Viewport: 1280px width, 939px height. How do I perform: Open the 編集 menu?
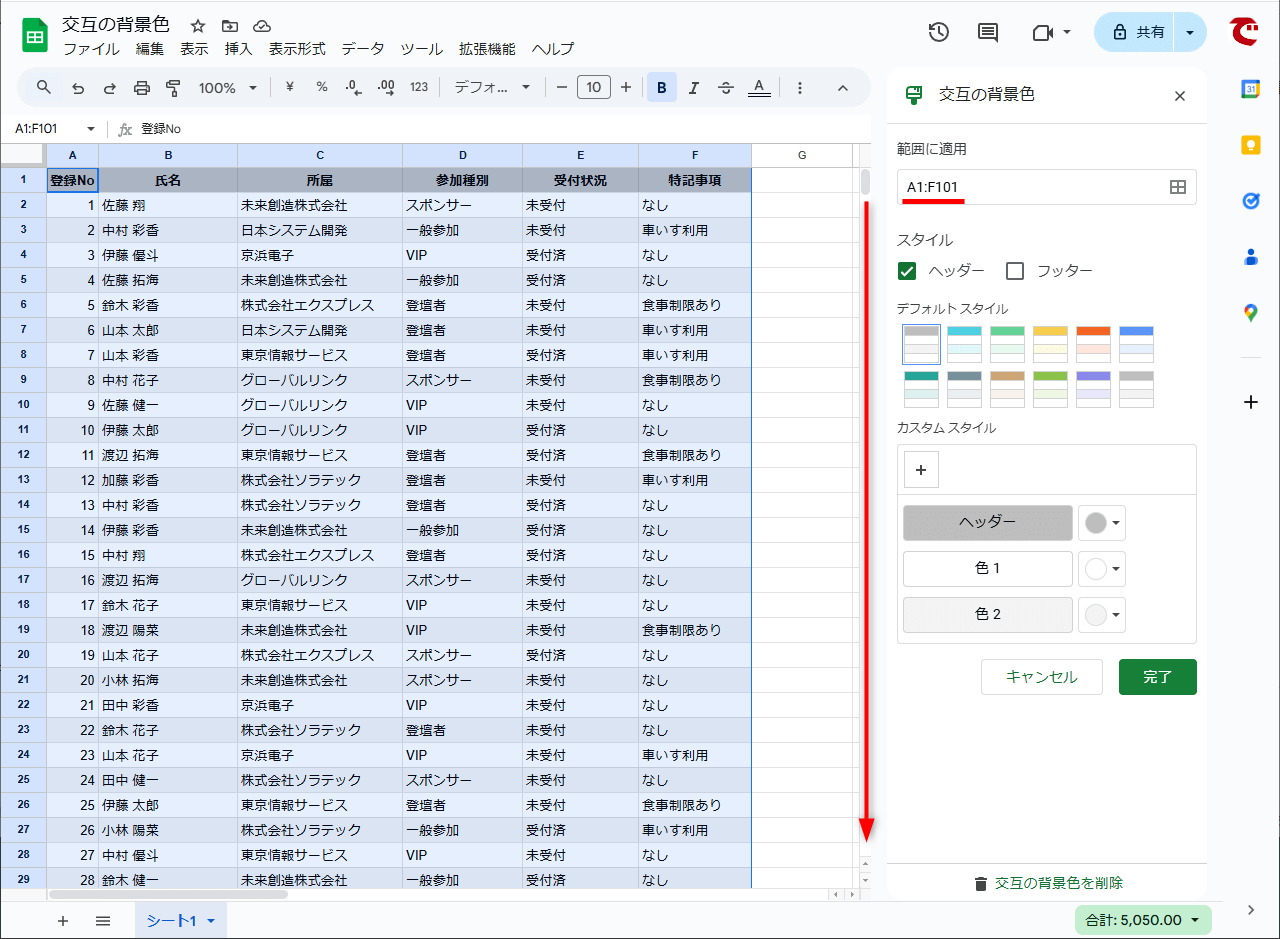(x=150, y=49)
